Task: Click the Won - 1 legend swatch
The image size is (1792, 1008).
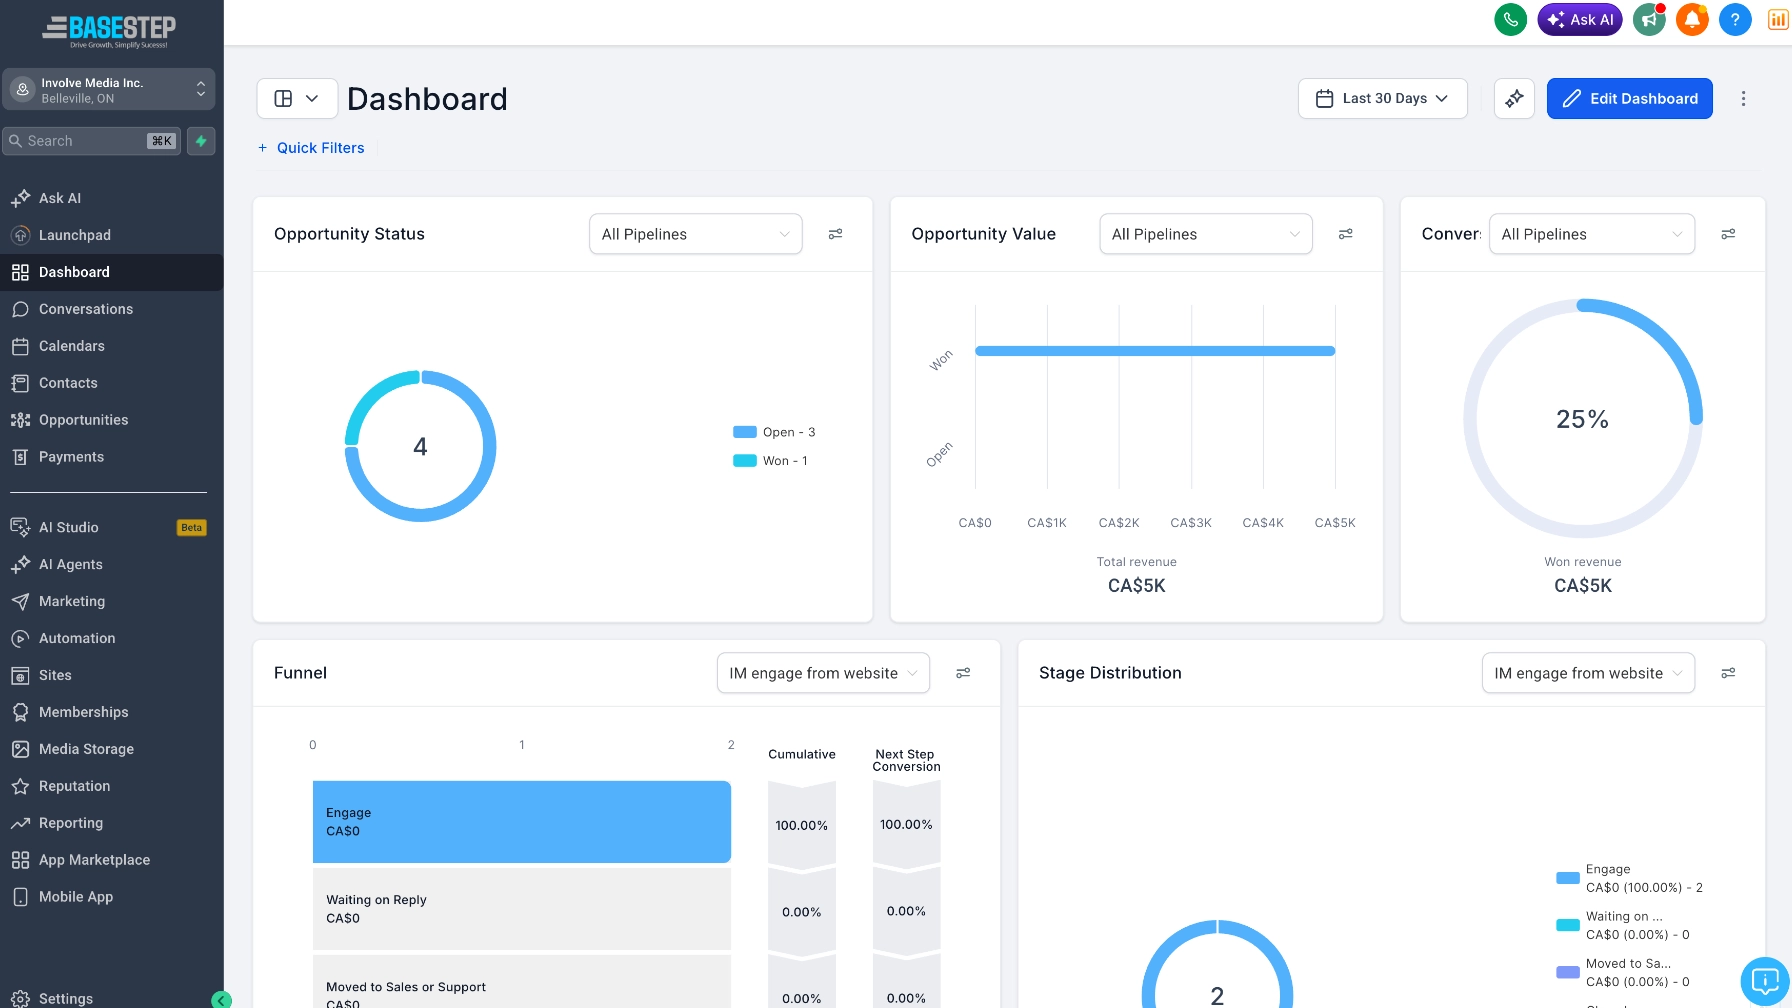Action: [744, 461]
